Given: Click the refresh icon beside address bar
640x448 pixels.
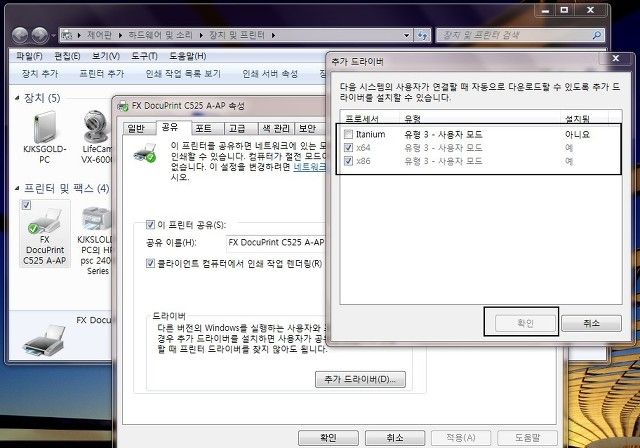Looking at the screenshot, I should [422, 35].
